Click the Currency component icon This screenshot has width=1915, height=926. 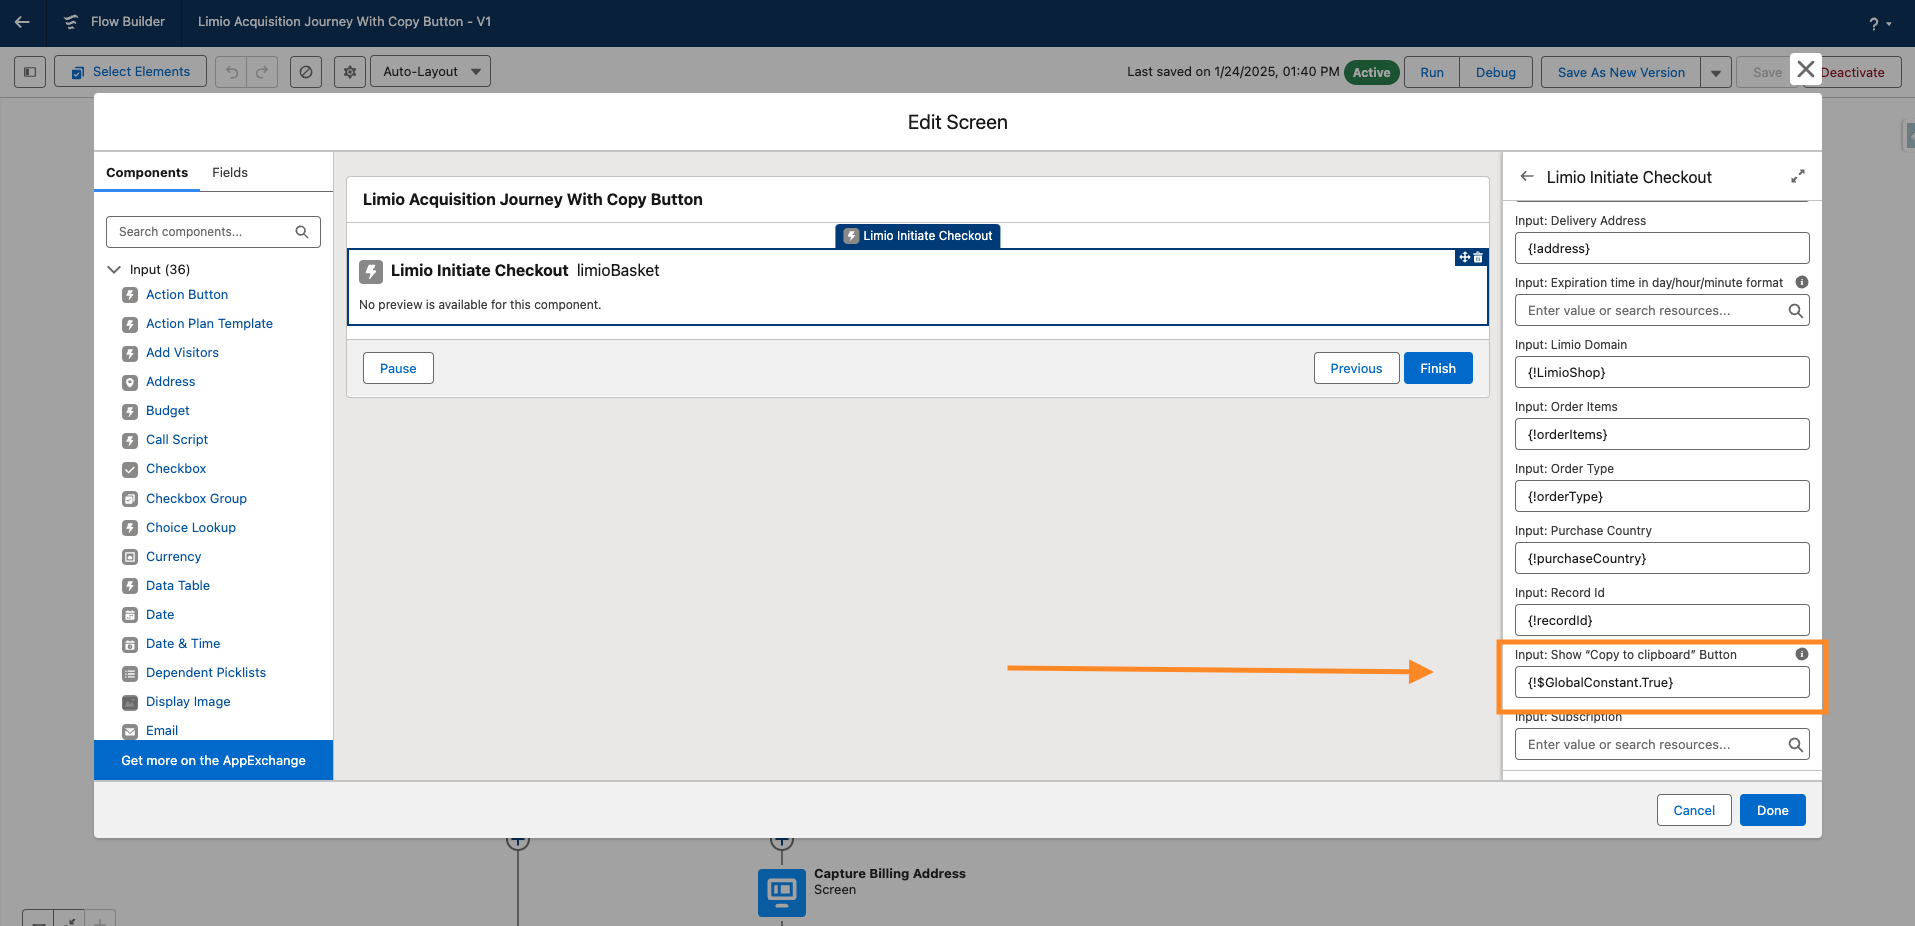[x=130, y=557]
